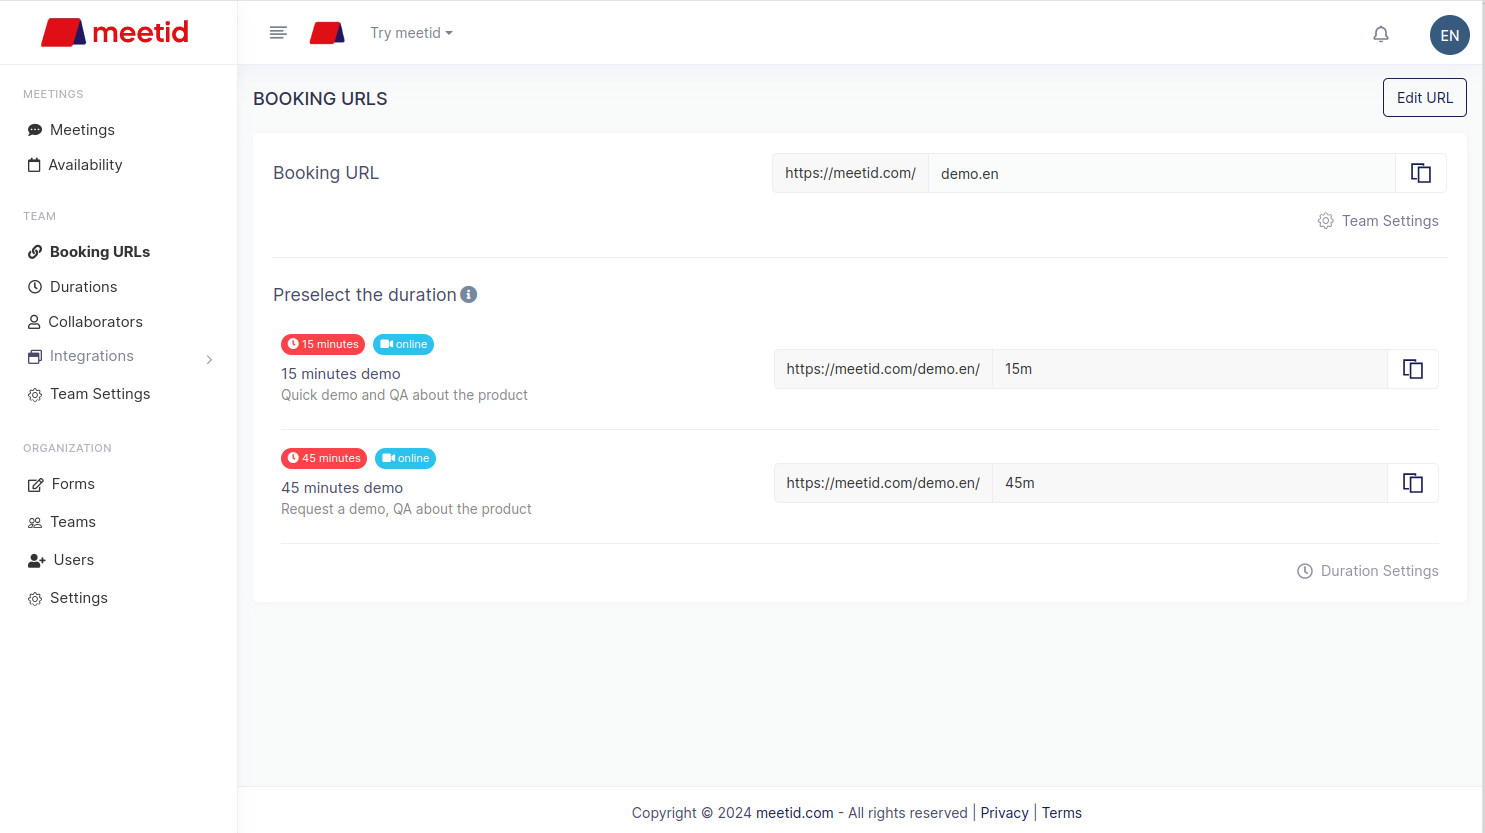Click 'Request a demo, QA about the product' text

pos(406,509)
